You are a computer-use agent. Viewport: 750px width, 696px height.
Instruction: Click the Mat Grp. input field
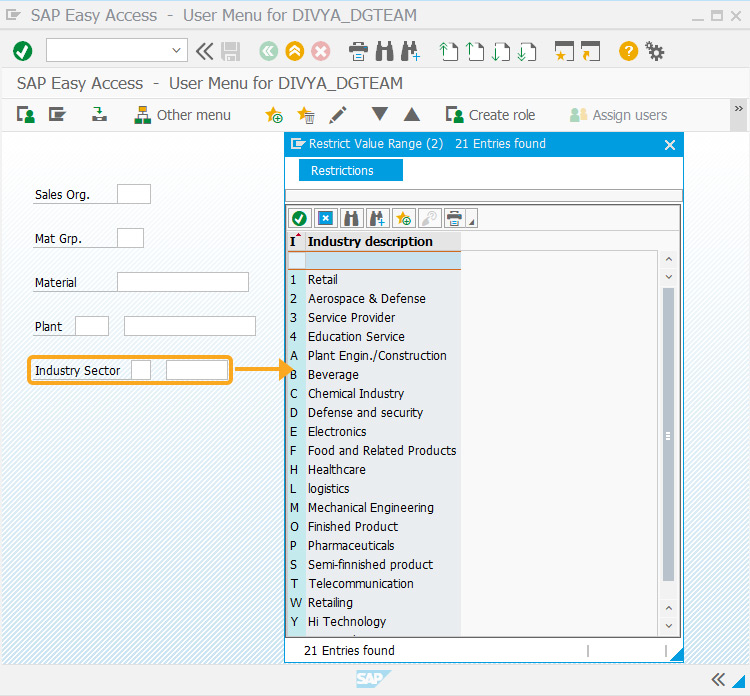click(x=130, y=238)
